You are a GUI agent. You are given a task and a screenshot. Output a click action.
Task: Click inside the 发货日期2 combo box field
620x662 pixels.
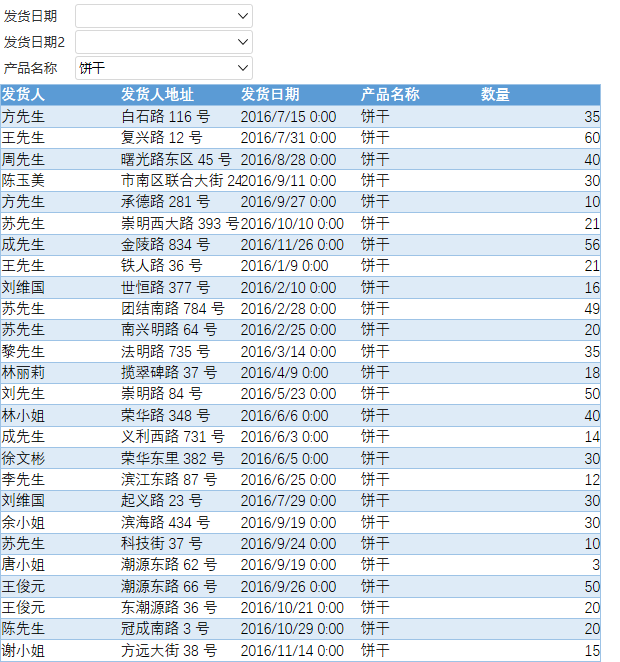(x=164, y=42)
